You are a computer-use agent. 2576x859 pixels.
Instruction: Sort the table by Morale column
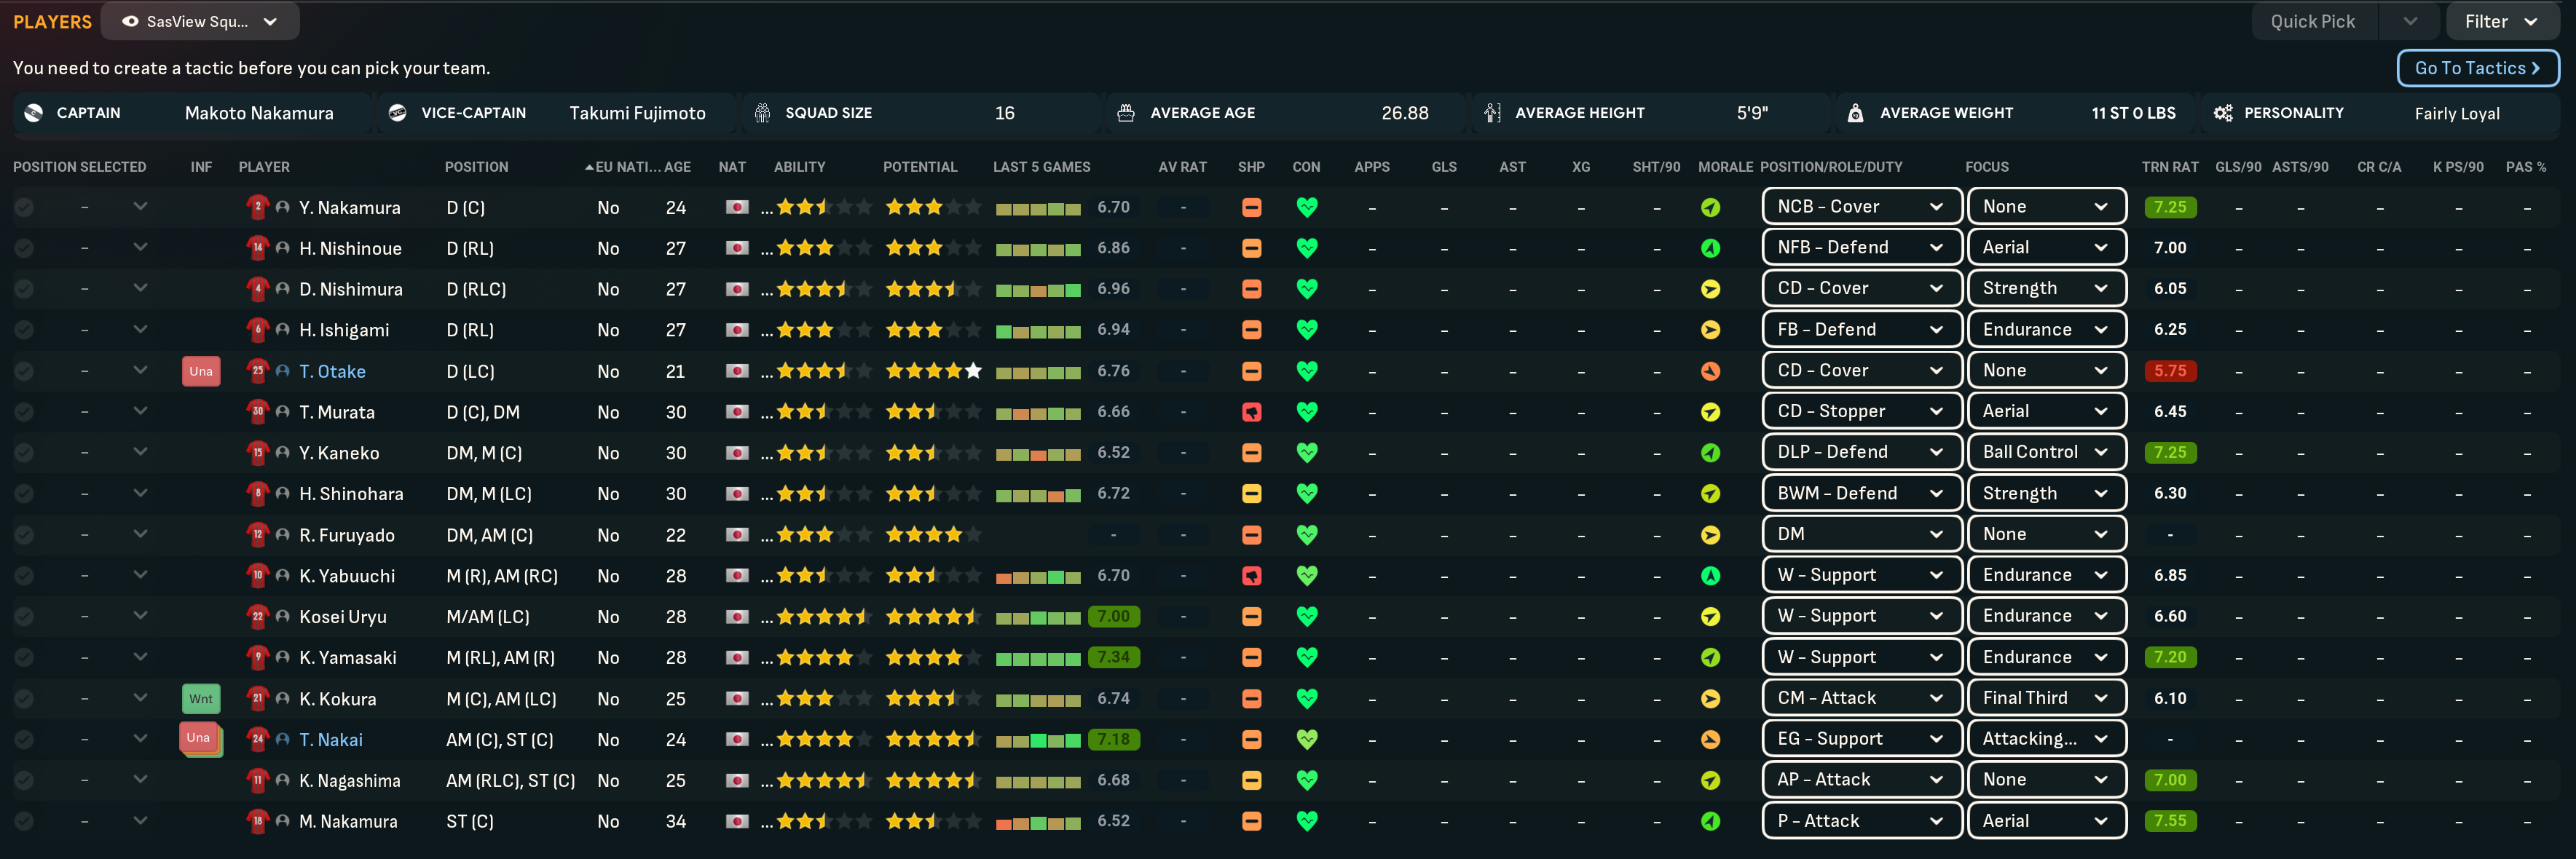(x=1724, y=167)
